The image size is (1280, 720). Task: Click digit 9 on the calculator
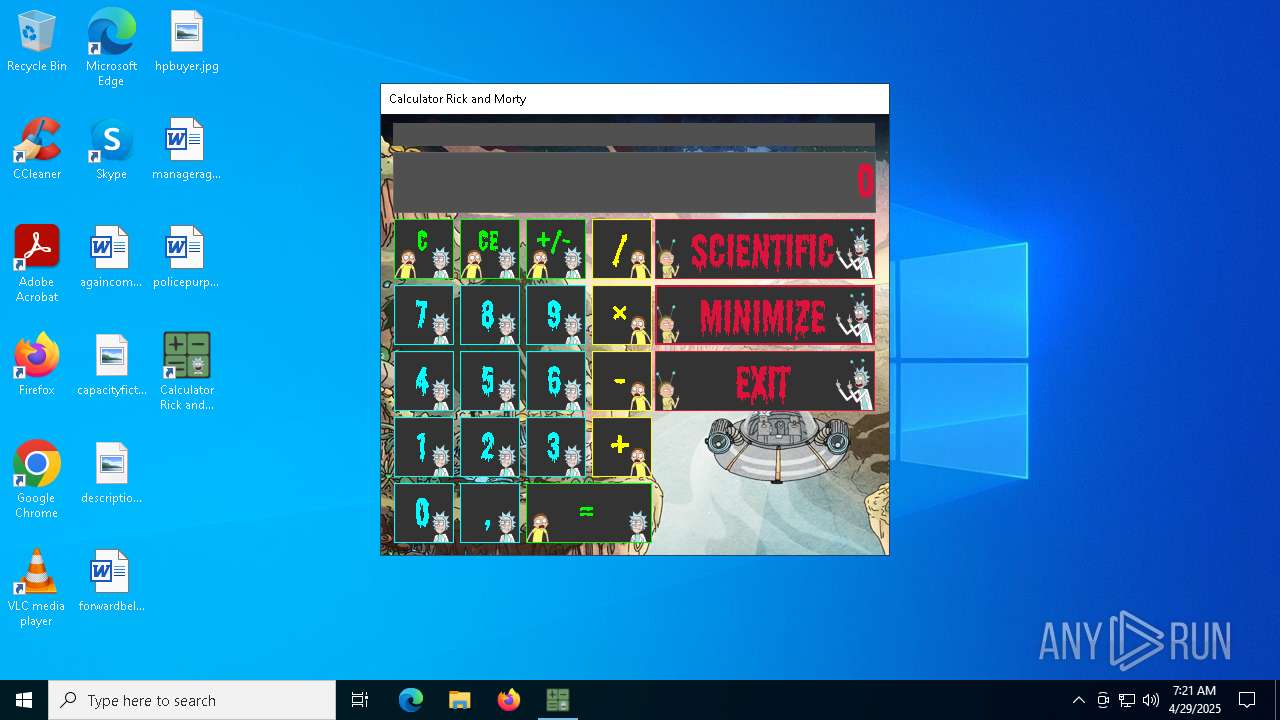click(556, 315)
